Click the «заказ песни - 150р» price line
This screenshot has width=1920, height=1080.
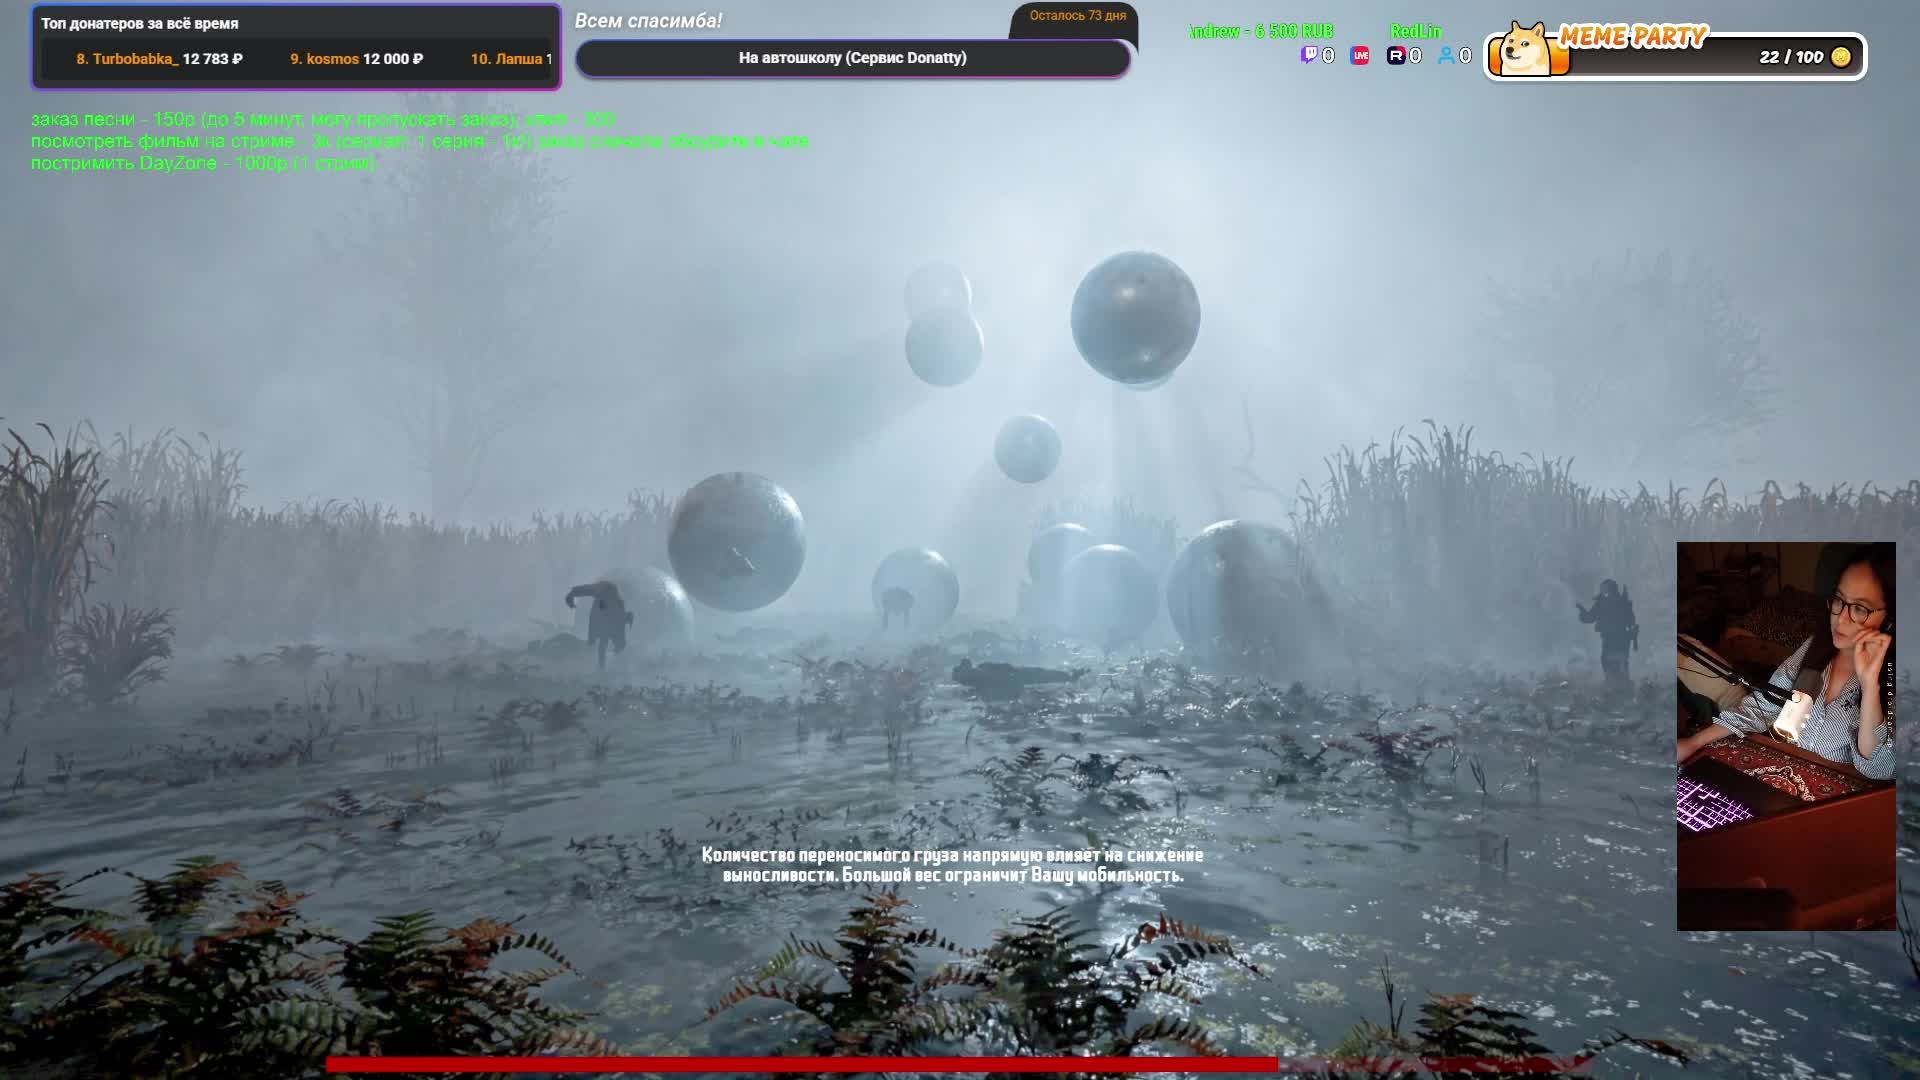[x=323, y=119]
